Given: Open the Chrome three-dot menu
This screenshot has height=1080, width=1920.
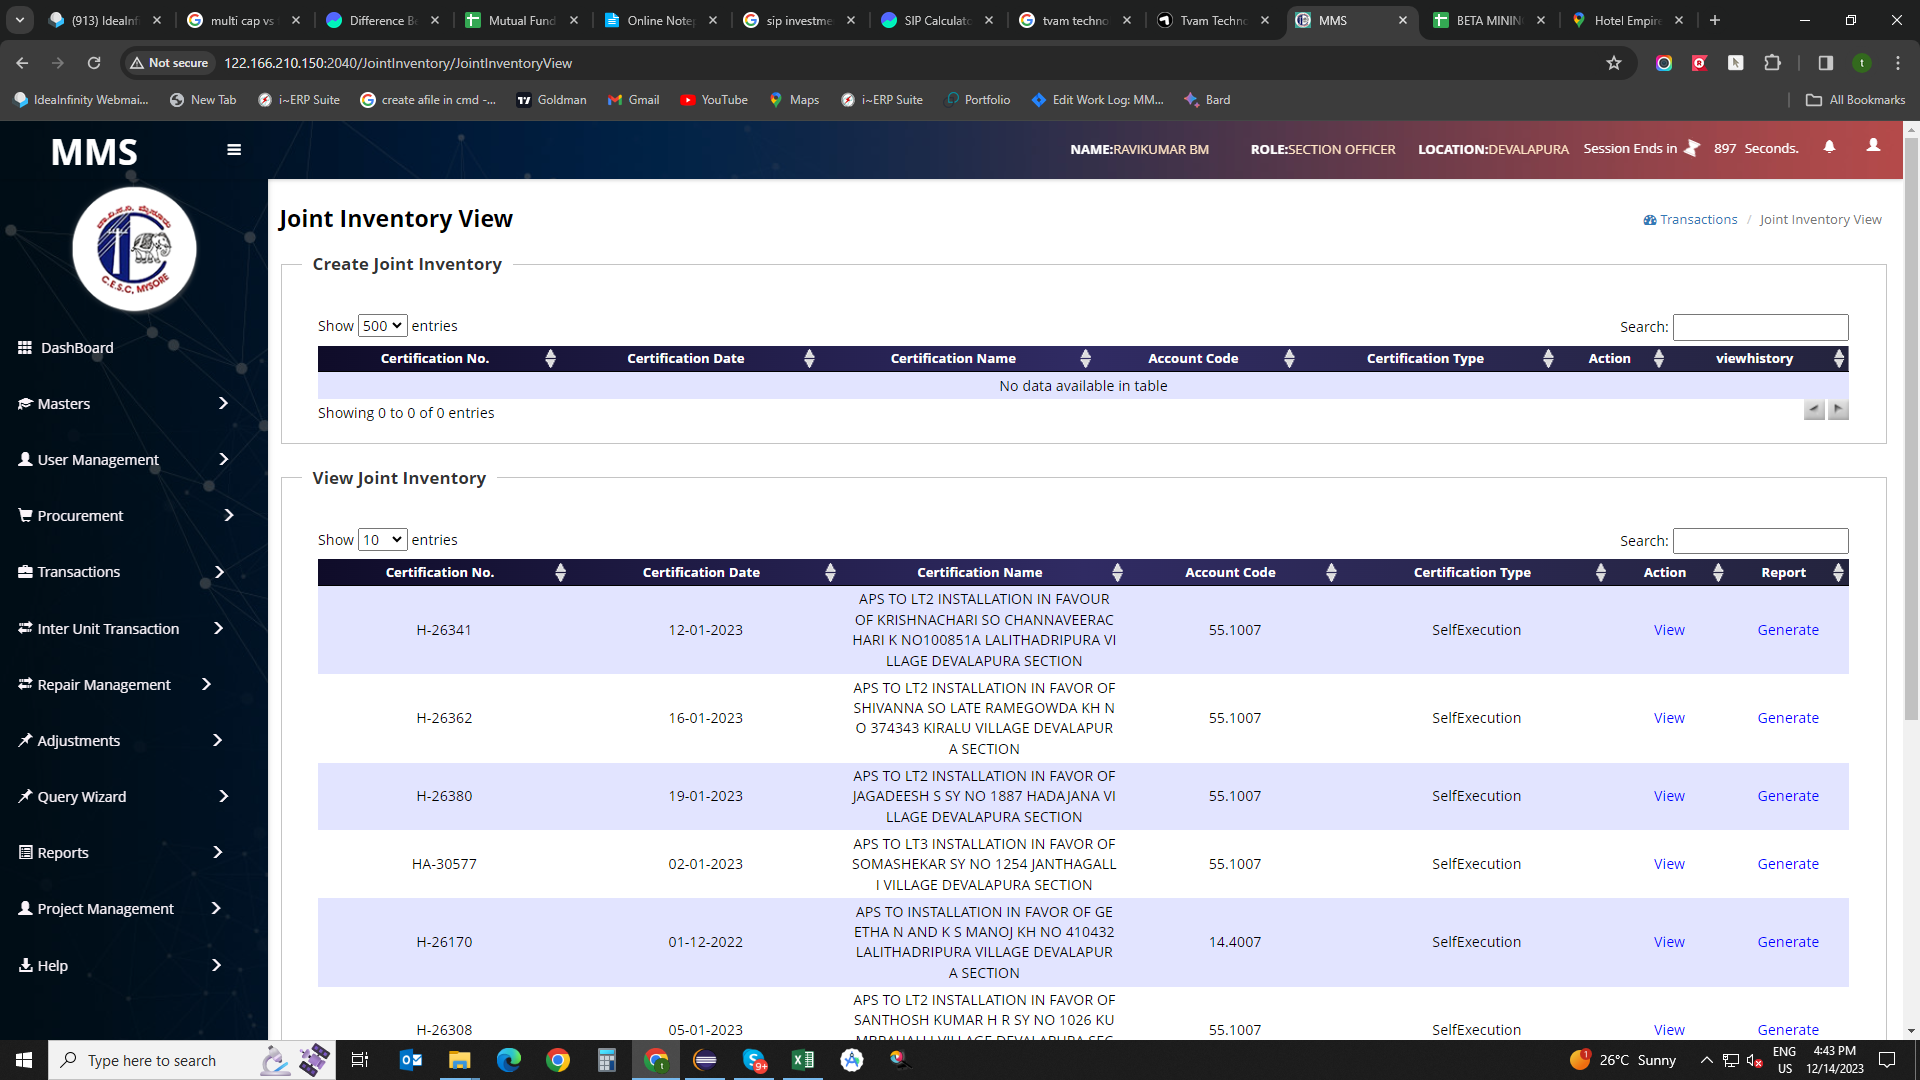Looking at the screenshot, I should [1898, 63].
